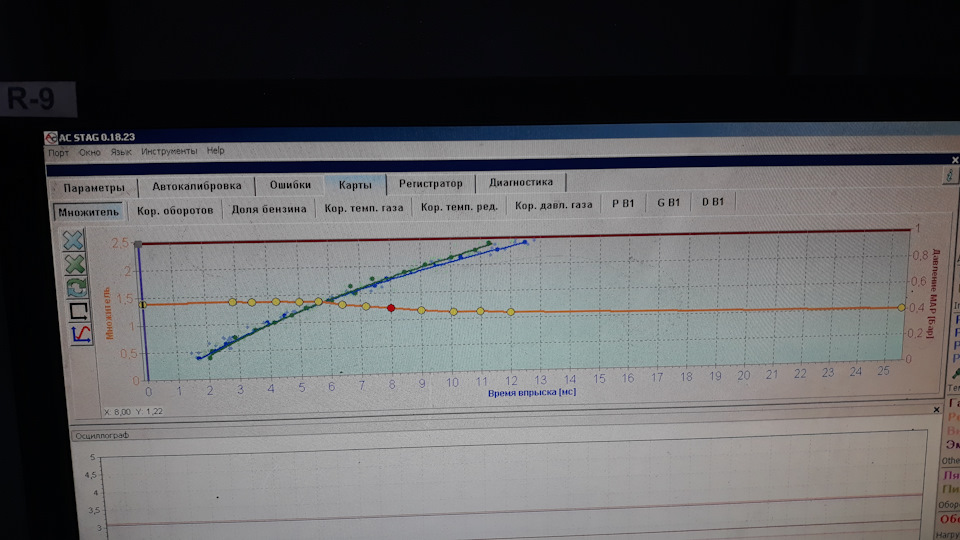
Task: Open the Диагностика tab
Action: 520,182
